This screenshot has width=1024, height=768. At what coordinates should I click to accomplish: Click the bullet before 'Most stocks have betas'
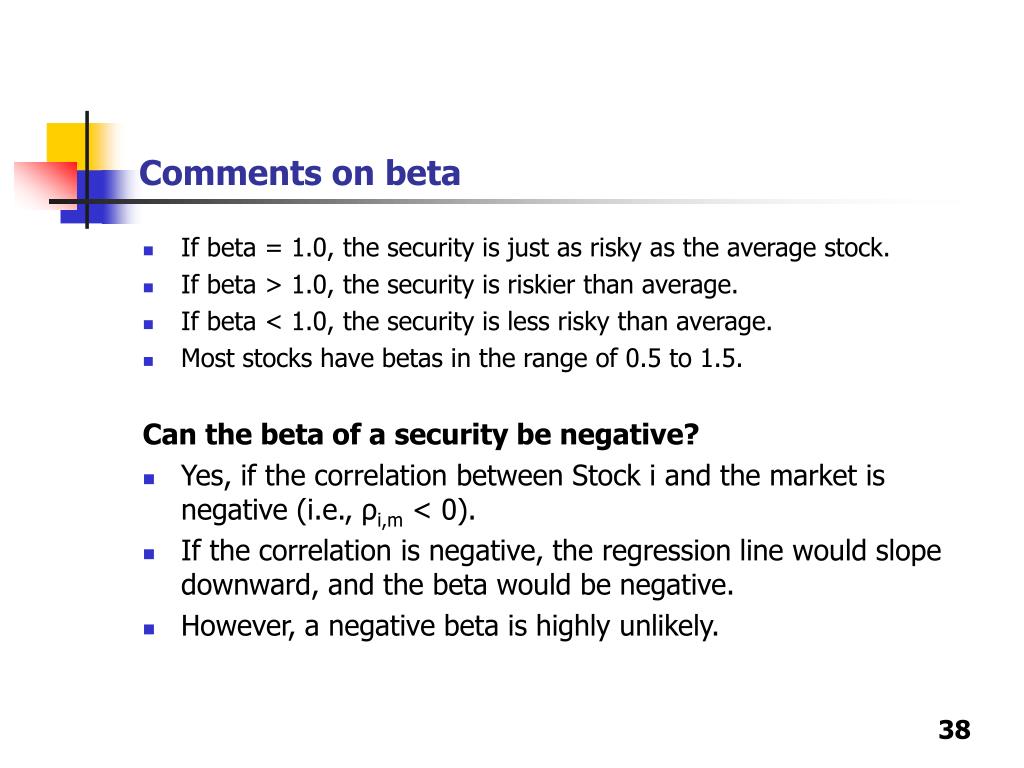point(149,361)
